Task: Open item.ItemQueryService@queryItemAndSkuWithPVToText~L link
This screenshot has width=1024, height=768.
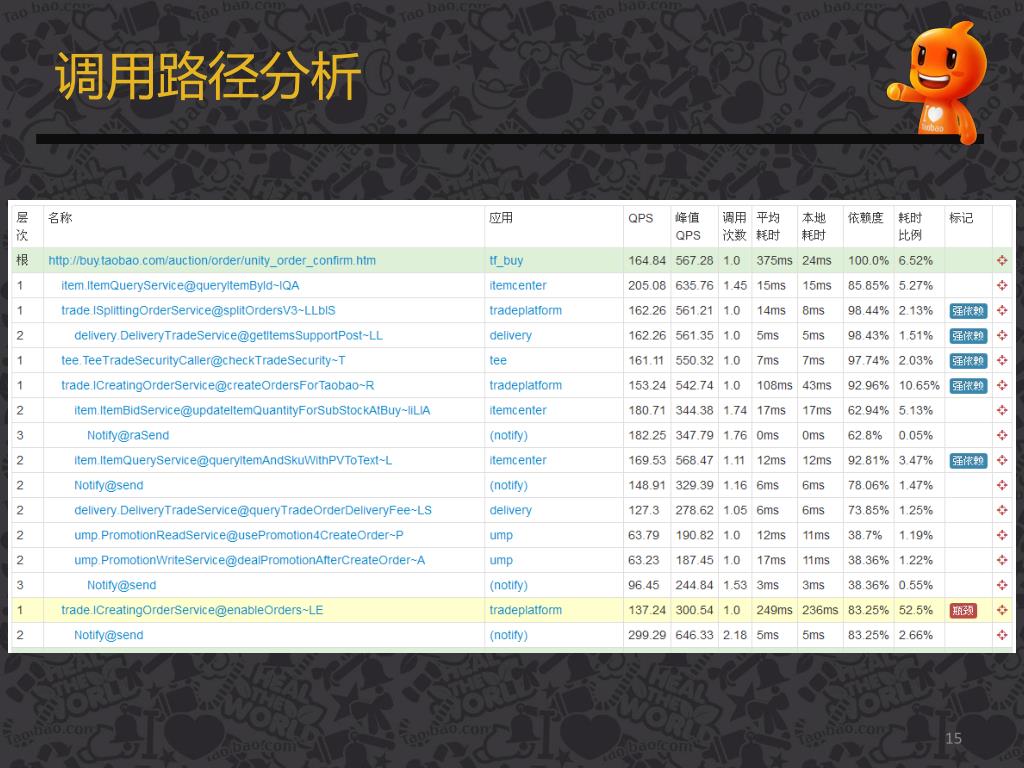Action: tap(232, 460)
